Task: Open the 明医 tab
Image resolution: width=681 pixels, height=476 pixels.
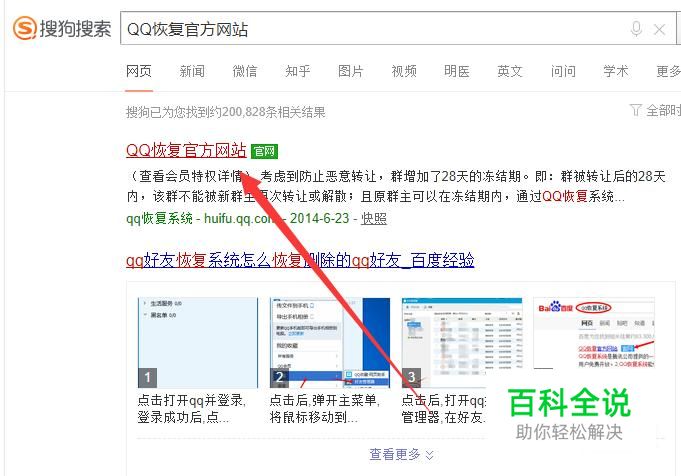Action: (x=457, y=71)
